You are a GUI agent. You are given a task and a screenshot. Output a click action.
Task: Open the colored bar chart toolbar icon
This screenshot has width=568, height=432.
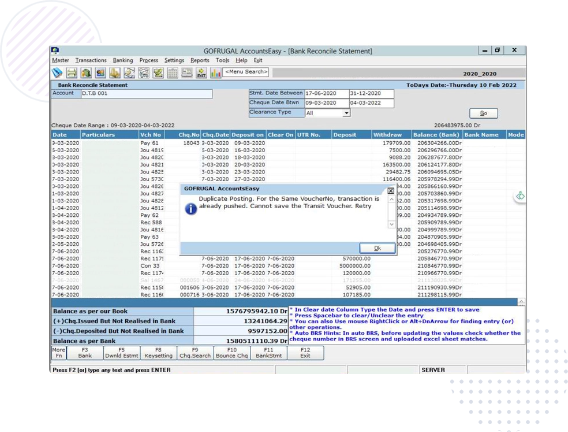(x=216, y=73)
